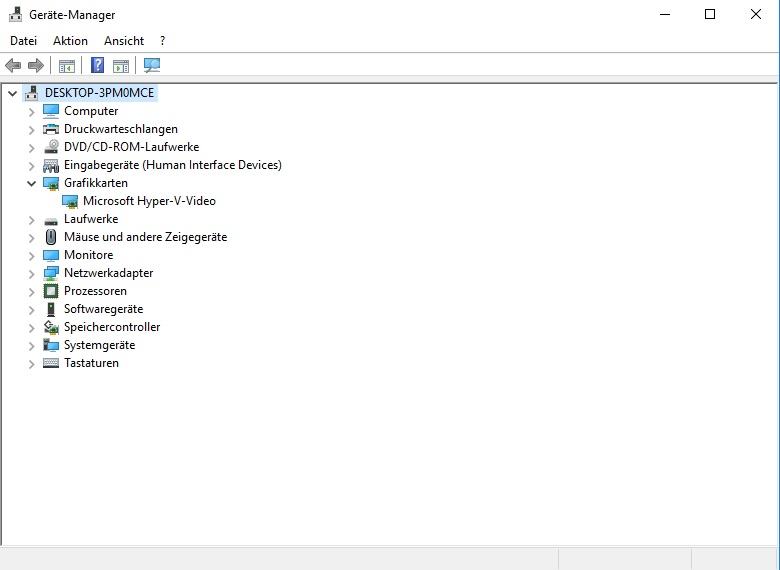The image size is (780, 570).
Task: Click the Computer category icon
Action: 51,111
